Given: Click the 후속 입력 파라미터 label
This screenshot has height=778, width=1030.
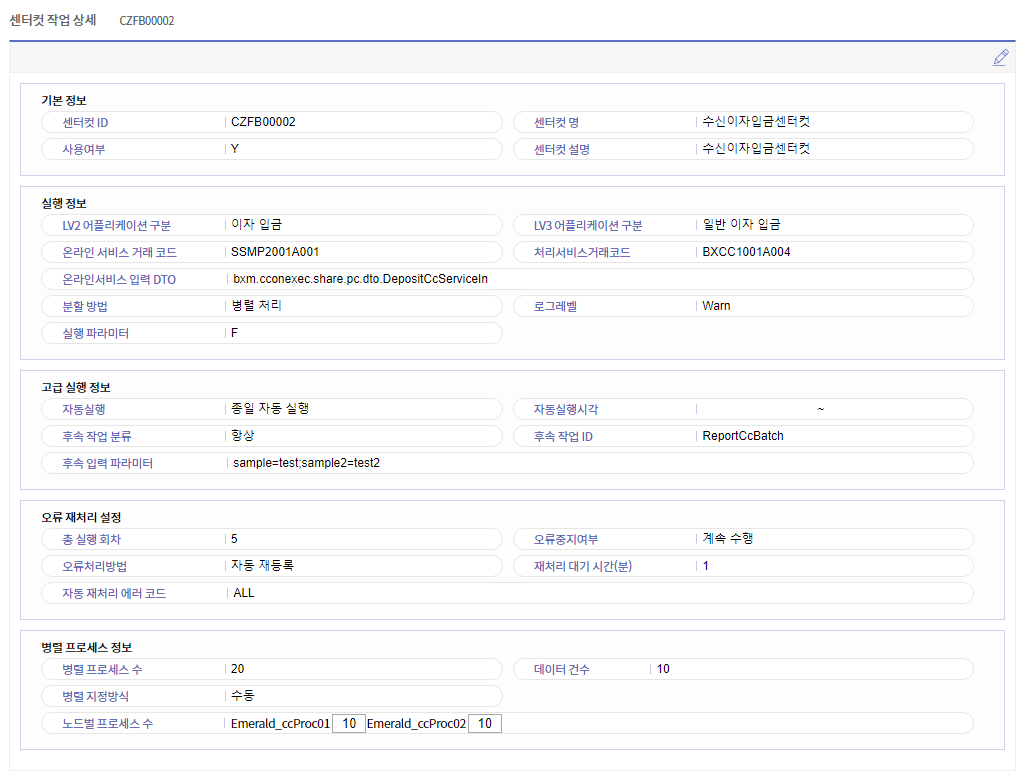Looking at the screenshot, I should coord(108,463).
